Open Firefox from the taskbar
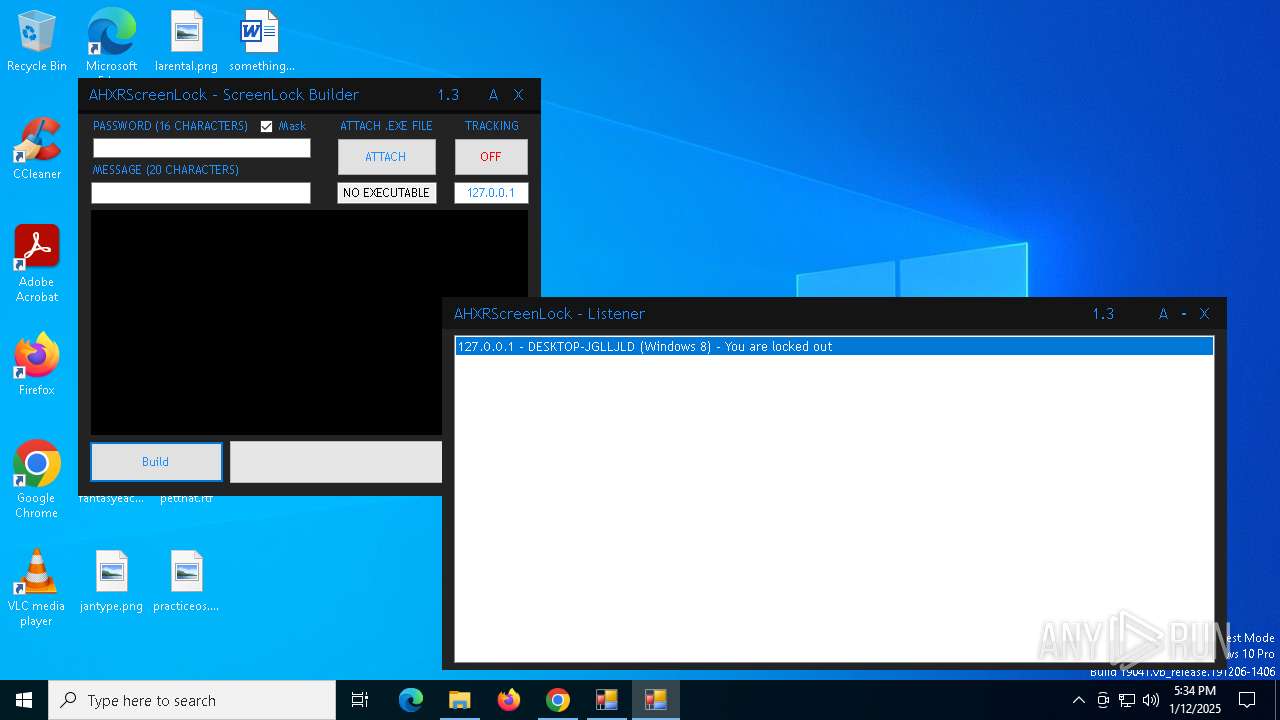This screenshot has height=720, width=1280. 509,700
